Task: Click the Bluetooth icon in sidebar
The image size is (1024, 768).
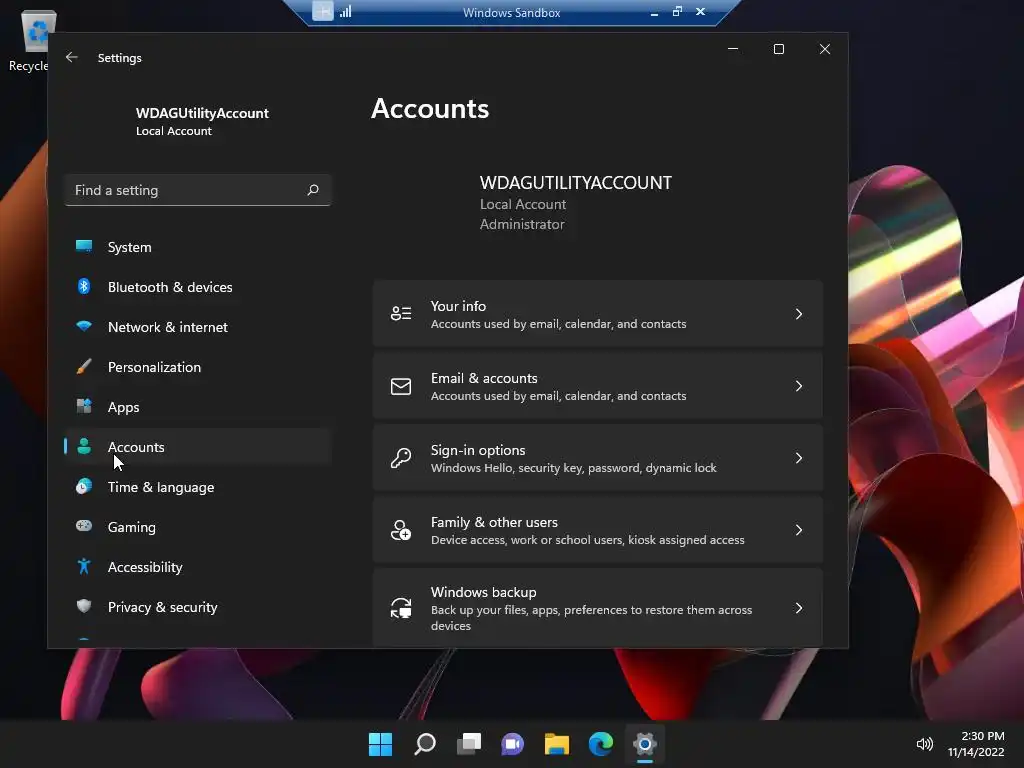Action: click(84, 286)
